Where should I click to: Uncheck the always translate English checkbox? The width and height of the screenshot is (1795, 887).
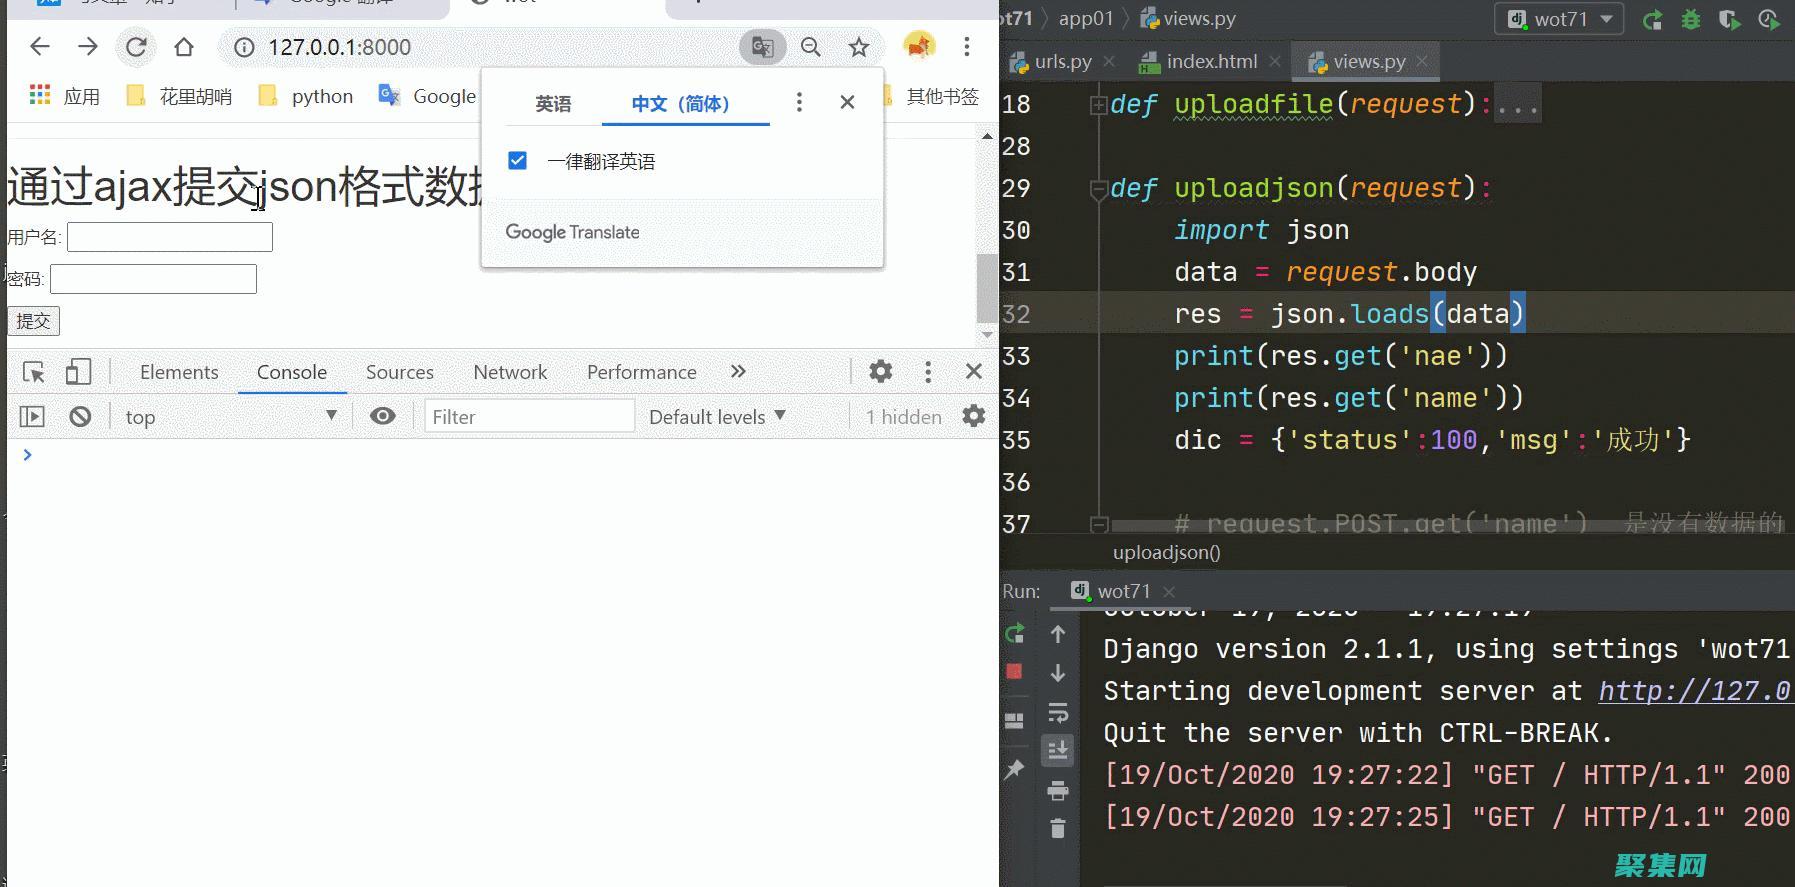coord(517,161)
